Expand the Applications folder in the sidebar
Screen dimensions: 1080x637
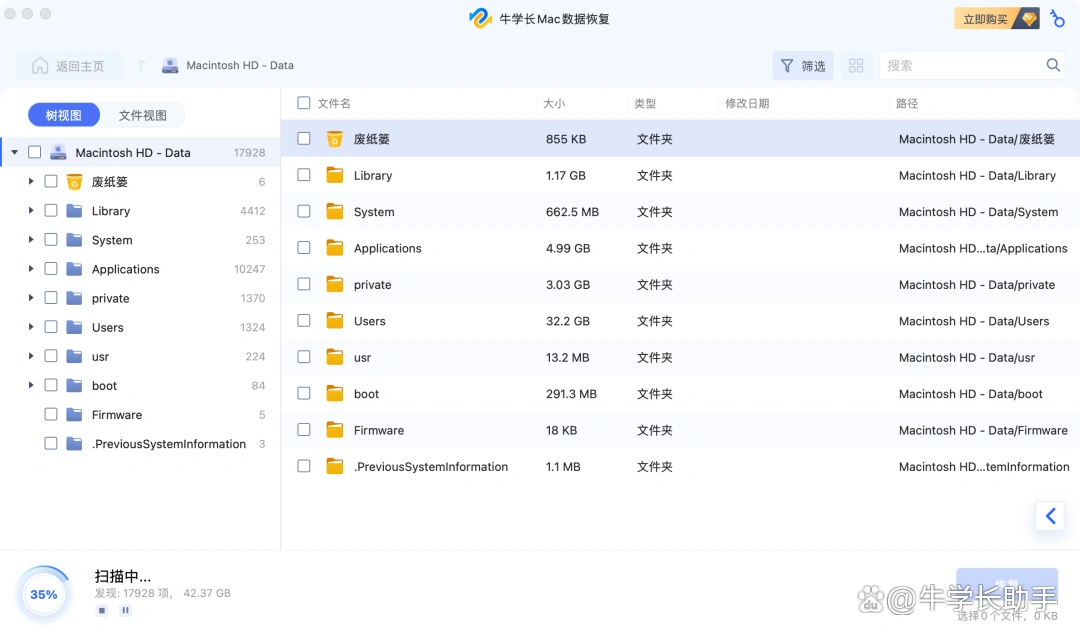click(x=31, y=269)
